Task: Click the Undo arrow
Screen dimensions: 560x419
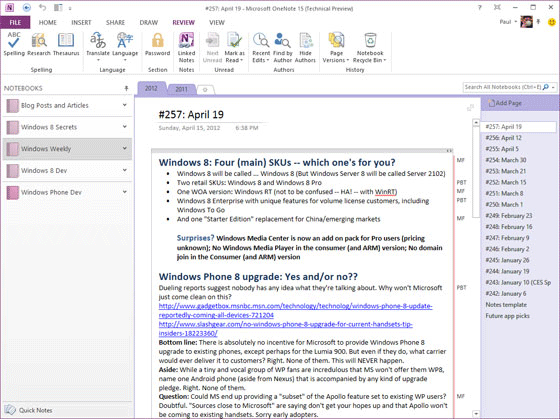Action: (x=42, y=8)
